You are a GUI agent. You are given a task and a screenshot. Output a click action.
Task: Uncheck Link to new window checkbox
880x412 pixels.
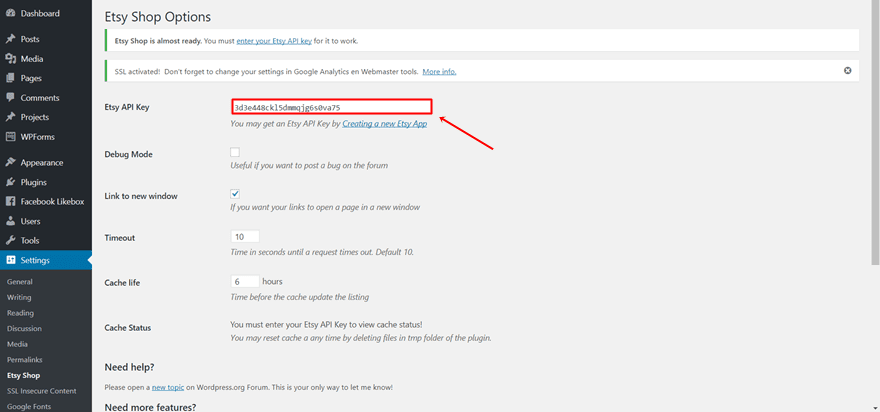pos(235,194)
